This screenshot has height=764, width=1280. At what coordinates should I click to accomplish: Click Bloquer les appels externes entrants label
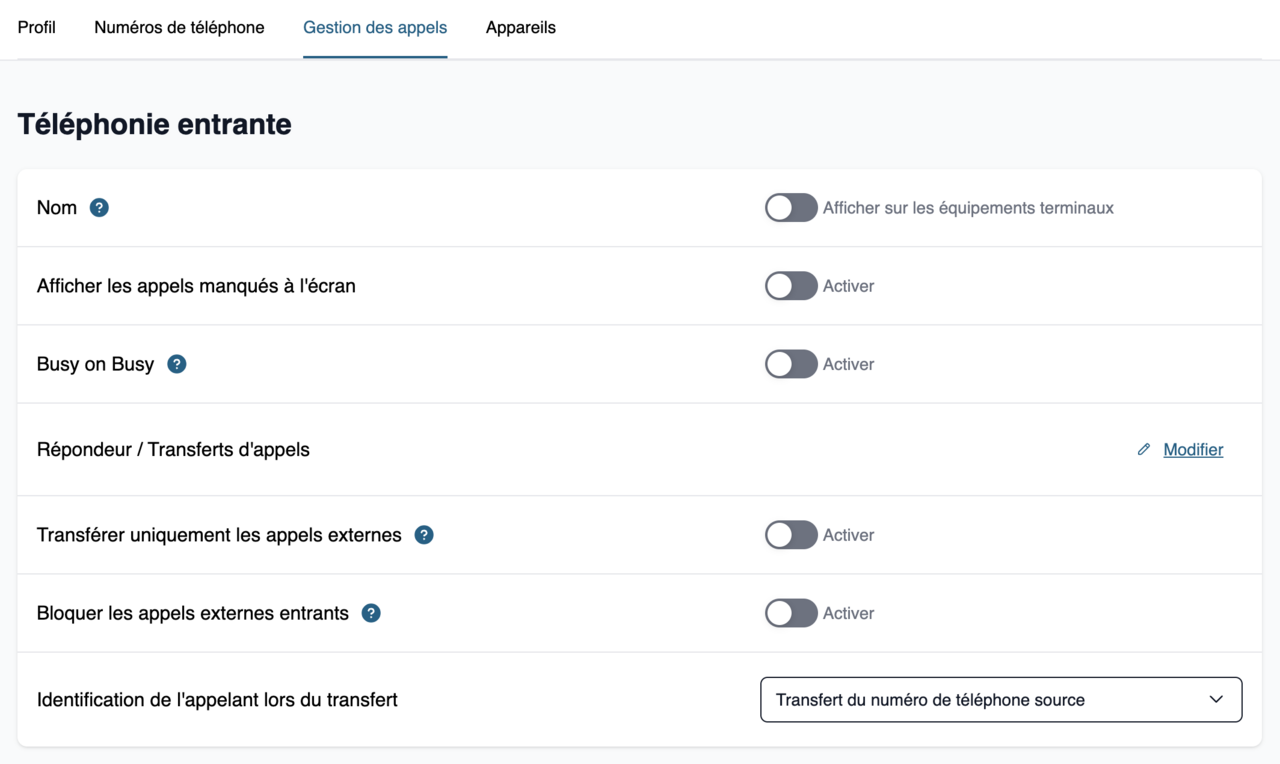click(193, 613)
